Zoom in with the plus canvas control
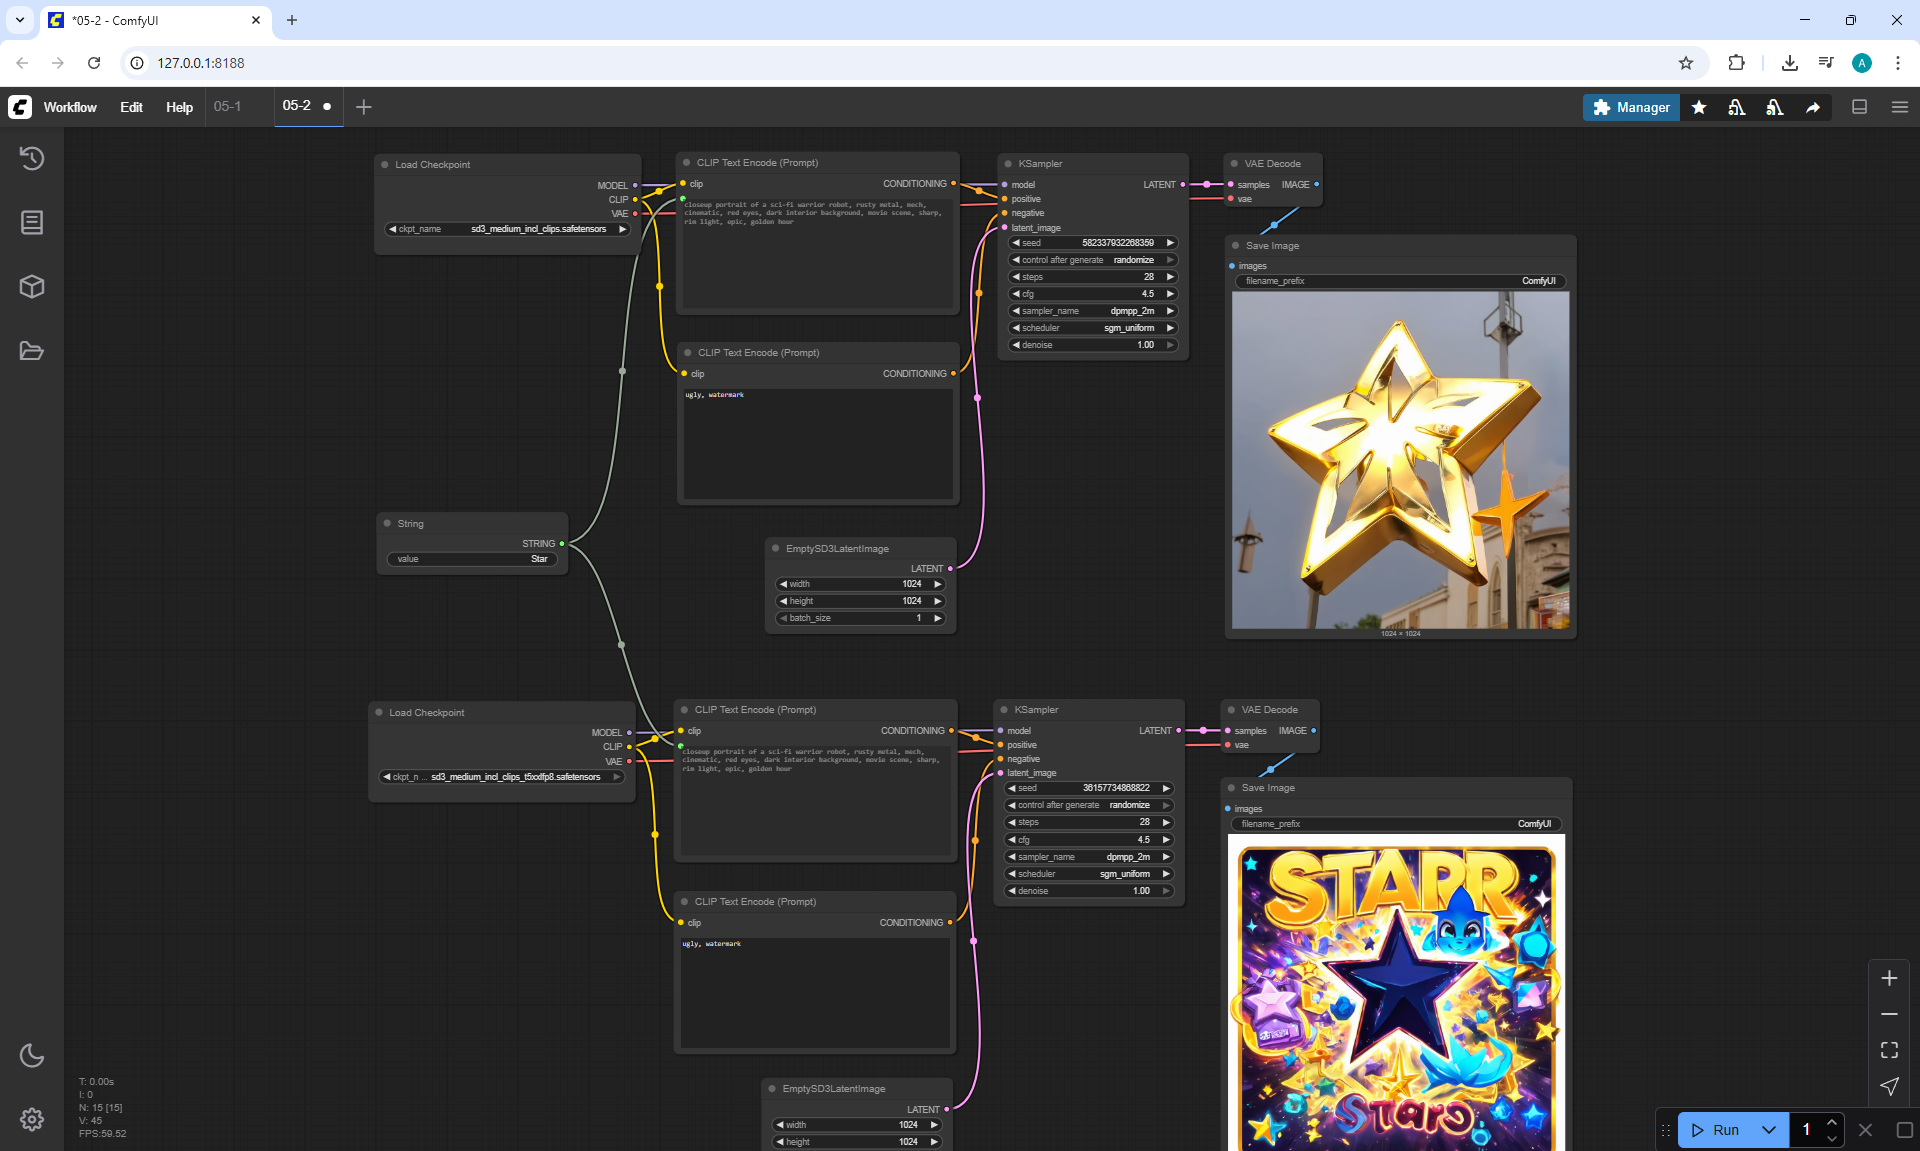Image resolution: width=1920 pixels, height=1151 pixels. (x=1889, y=978)
